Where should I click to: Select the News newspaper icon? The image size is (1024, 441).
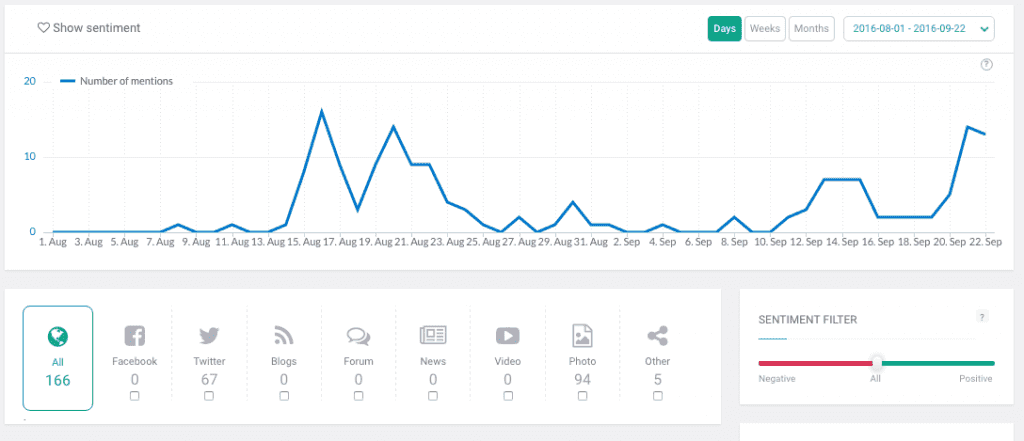tap(433, 336)
